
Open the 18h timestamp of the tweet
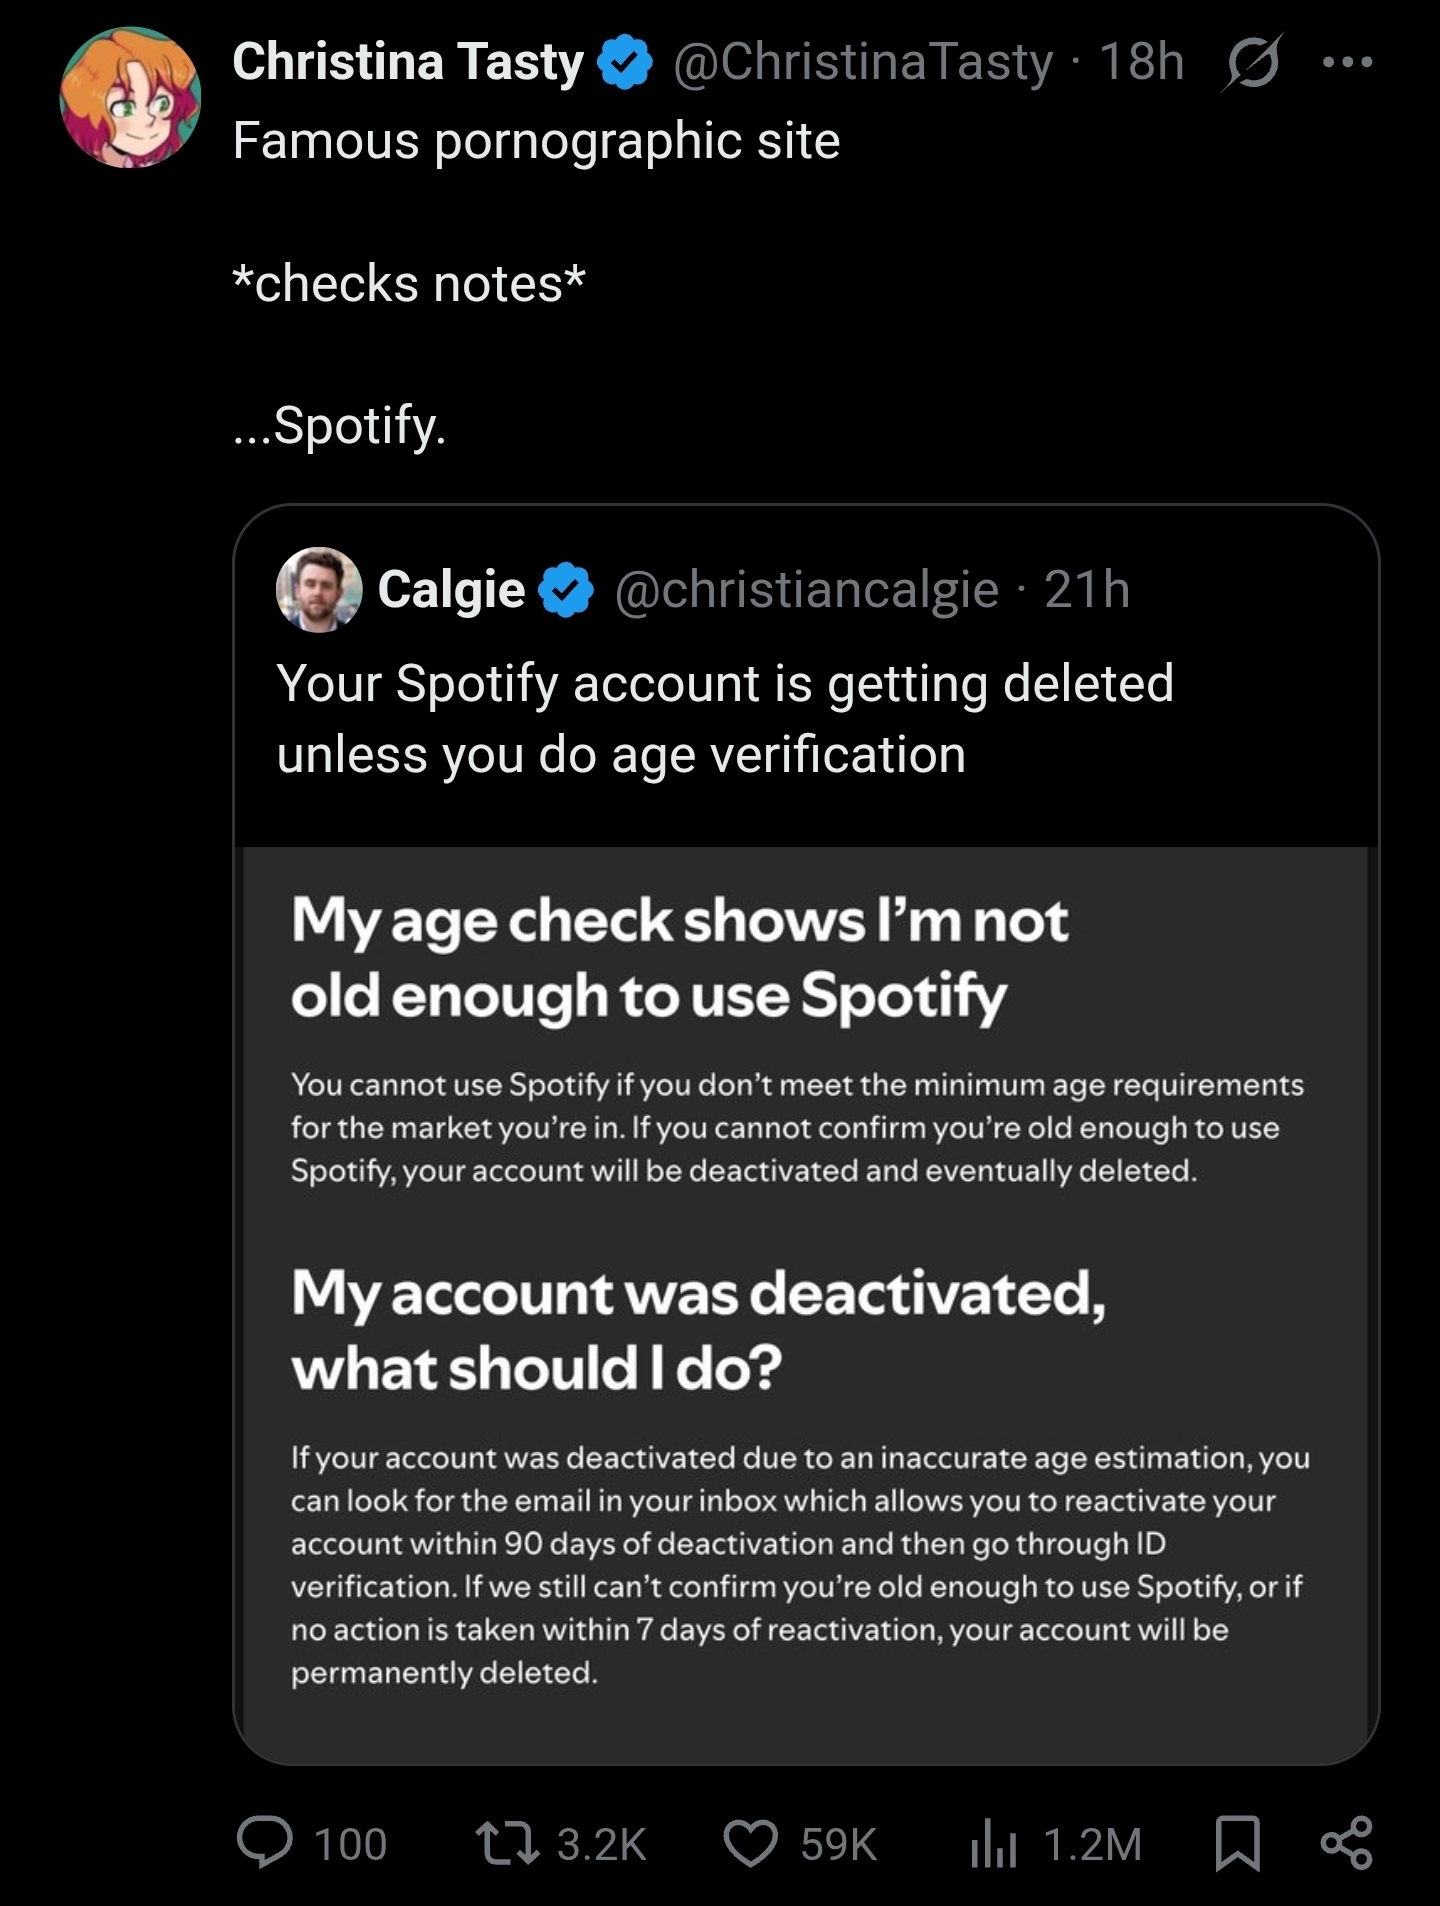(1141, 62)
